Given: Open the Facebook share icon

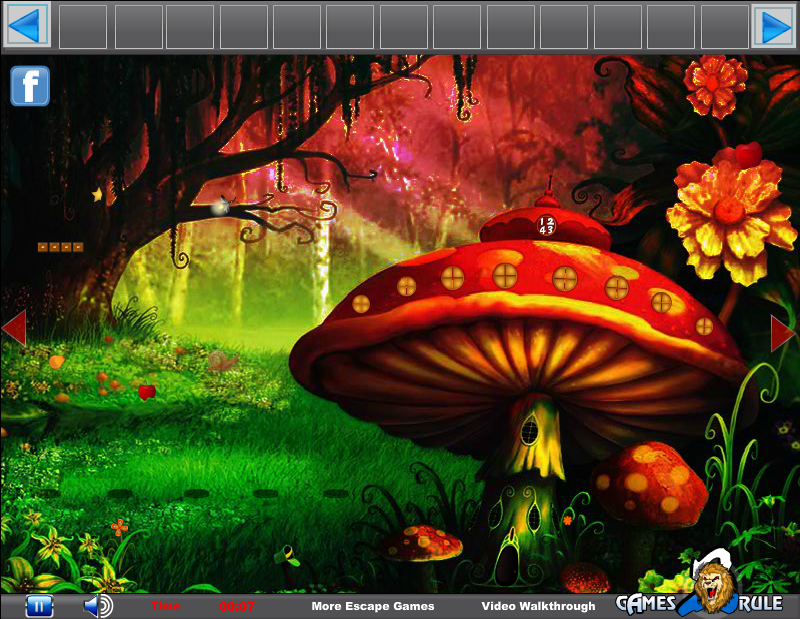Looking at the screenshot, I should click(29, 86).
